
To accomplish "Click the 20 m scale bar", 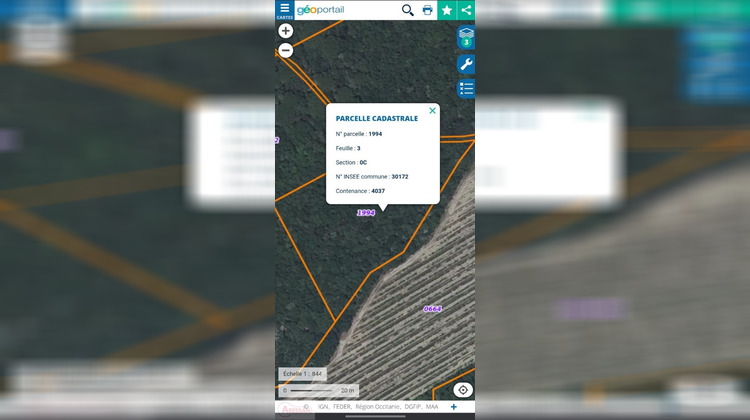I will pyautogui.click(x=320, y=390).
